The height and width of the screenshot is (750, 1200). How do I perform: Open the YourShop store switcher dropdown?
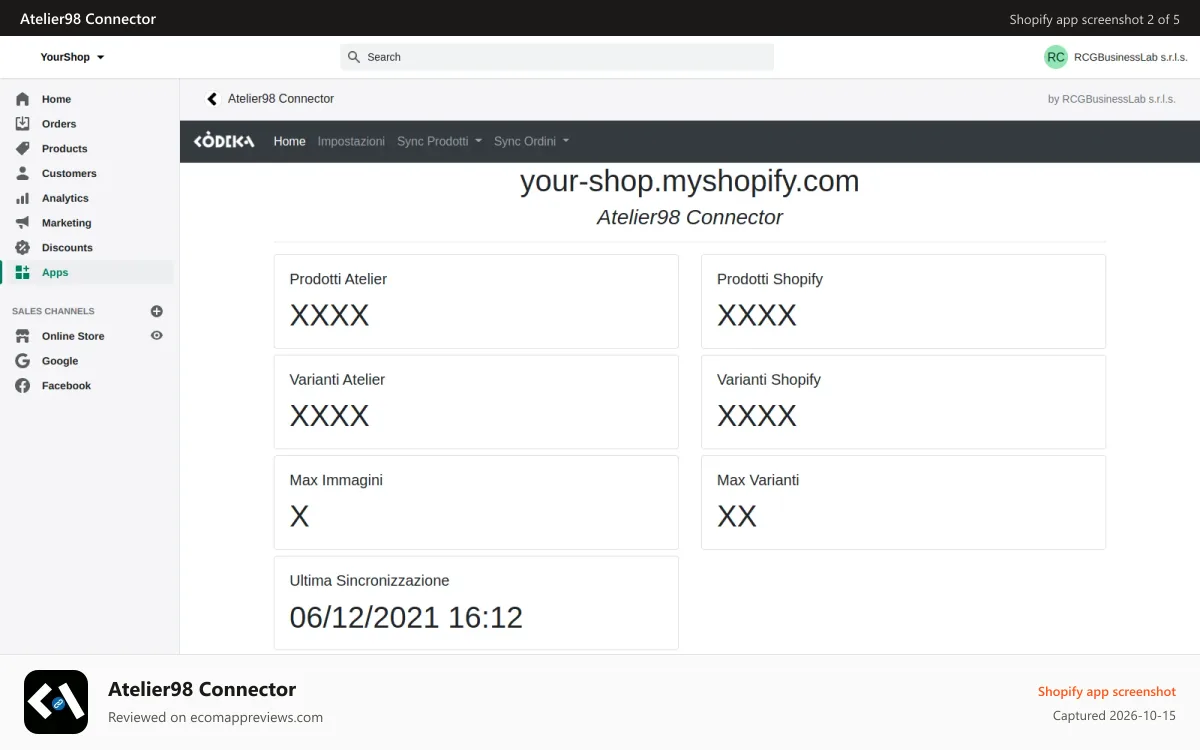click(72, 57)
